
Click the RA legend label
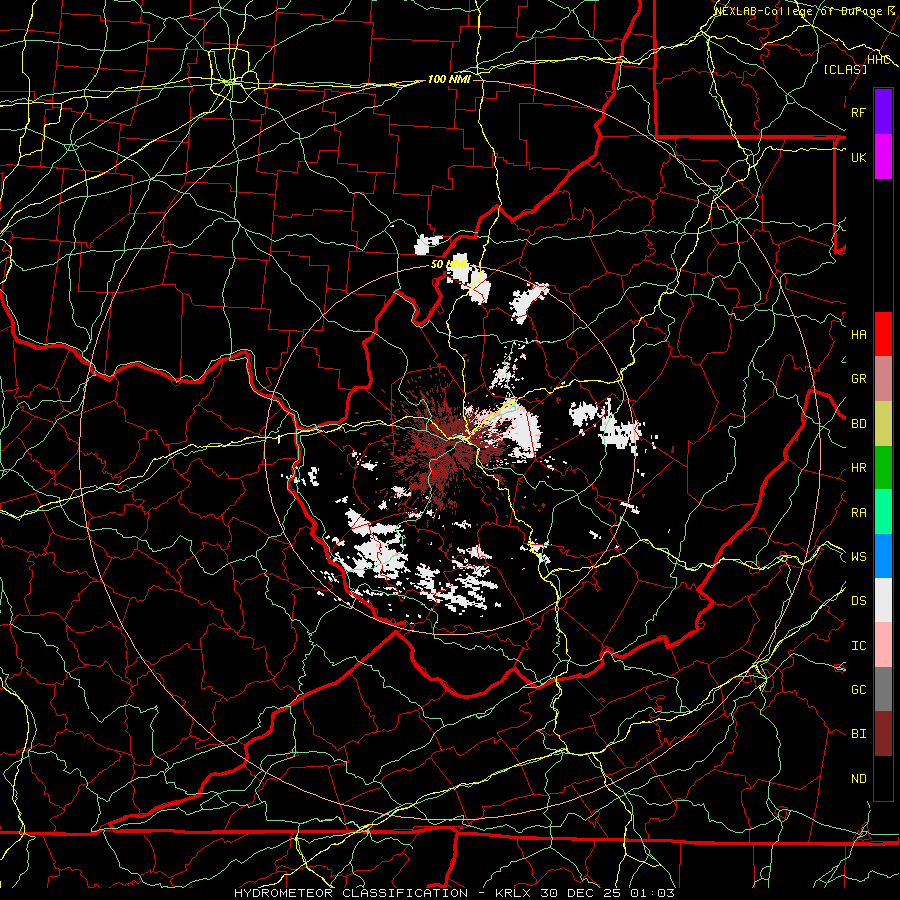pos(858,513)
